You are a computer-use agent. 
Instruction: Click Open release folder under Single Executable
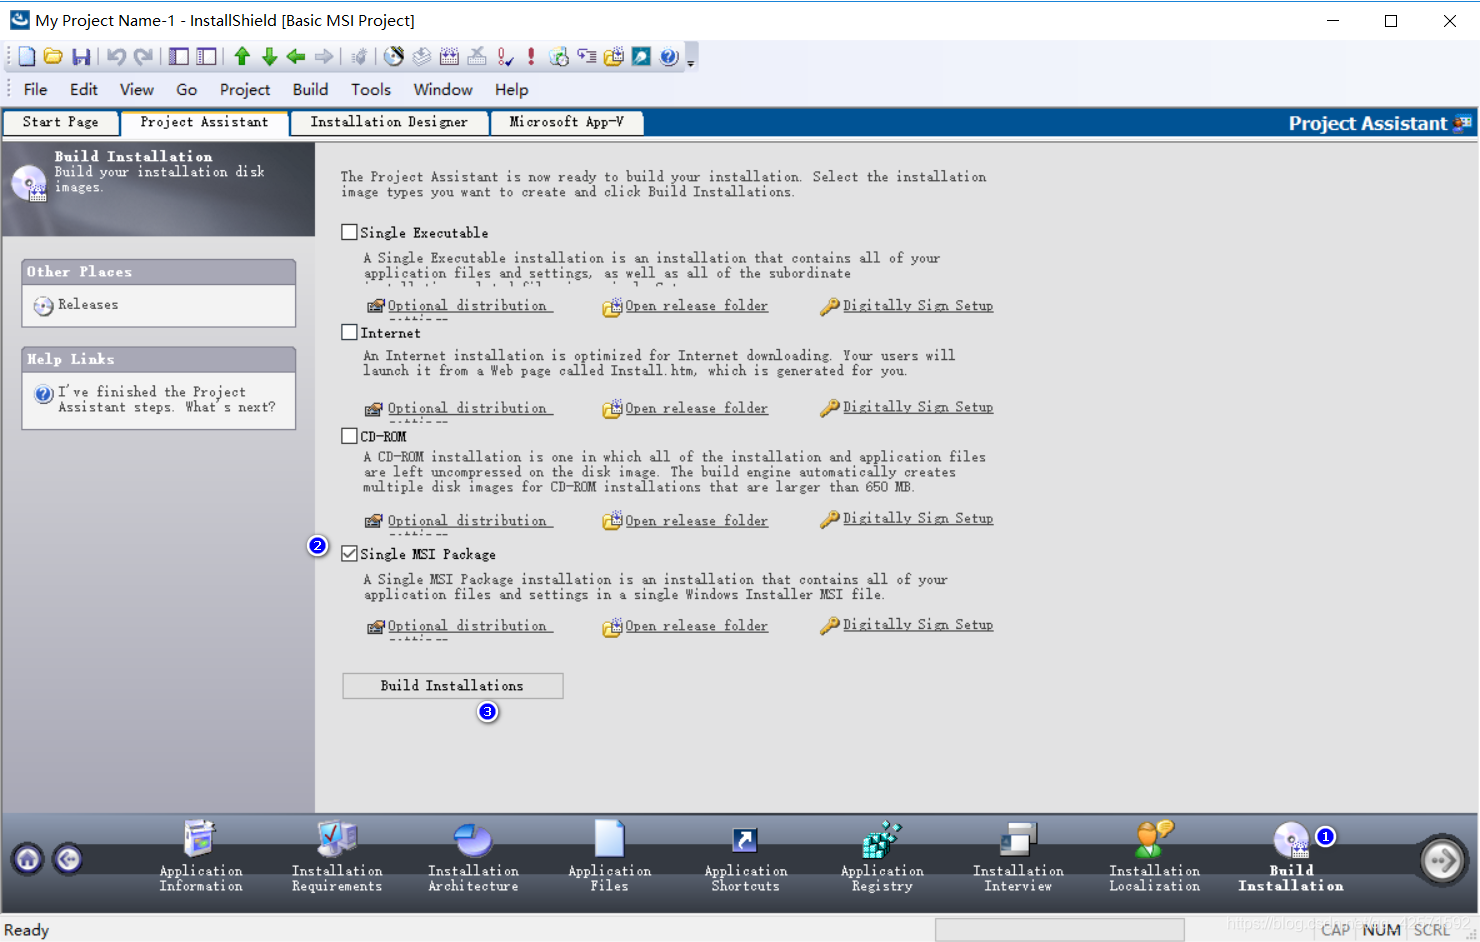(x=696, y=306)
